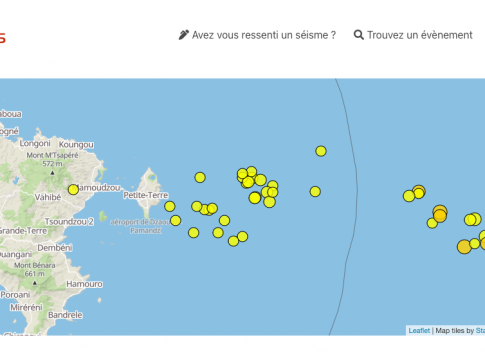Select the lone marker northeast of Petite-Terre
The image size is (485, 360).
pyautogui.click(x=200, y=177)
